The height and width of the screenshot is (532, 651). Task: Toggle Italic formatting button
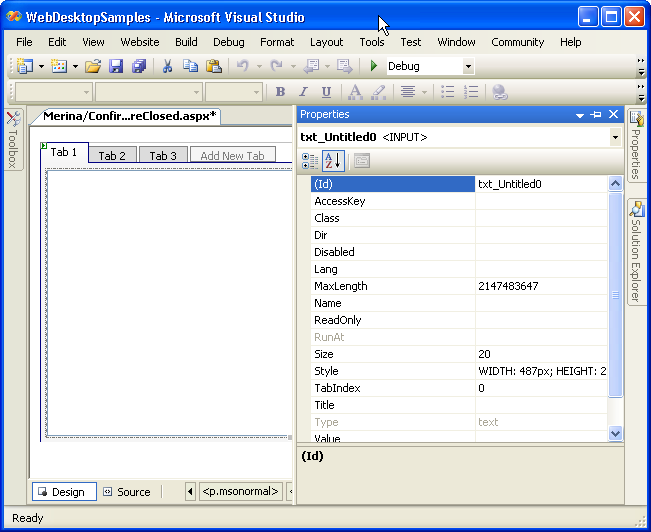(303, 92)
